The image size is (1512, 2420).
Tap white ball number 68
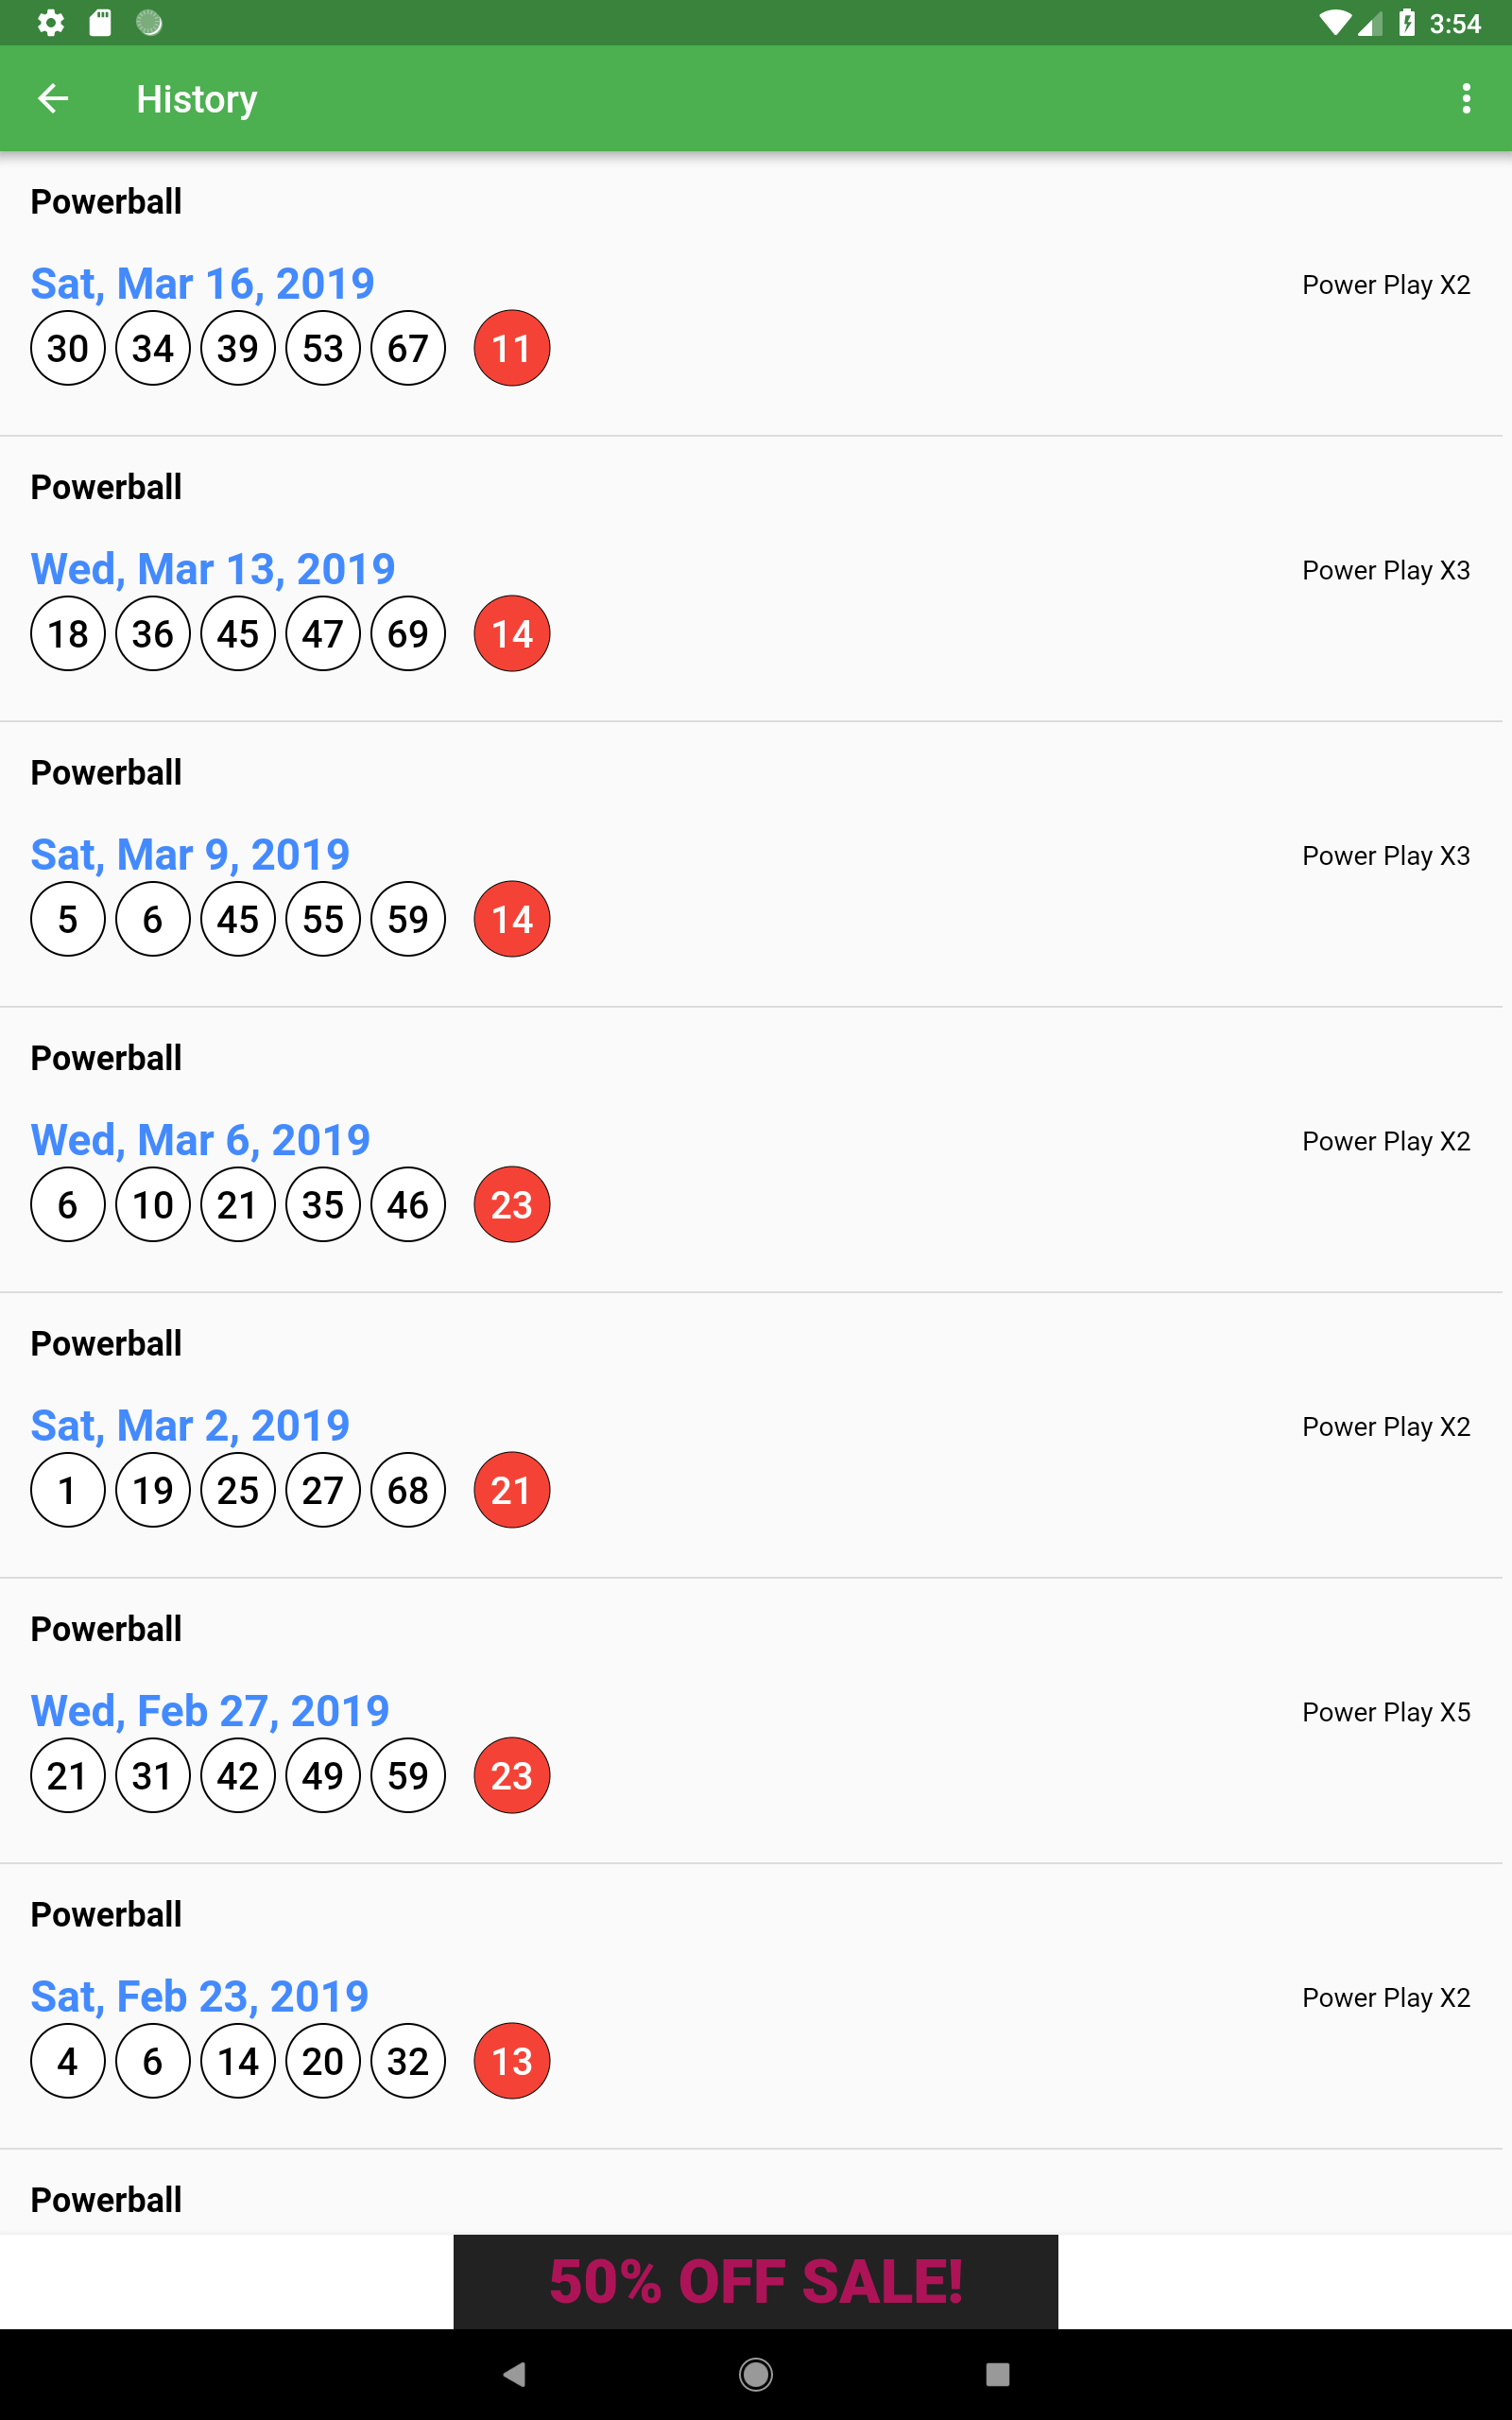click(408, 1490)
